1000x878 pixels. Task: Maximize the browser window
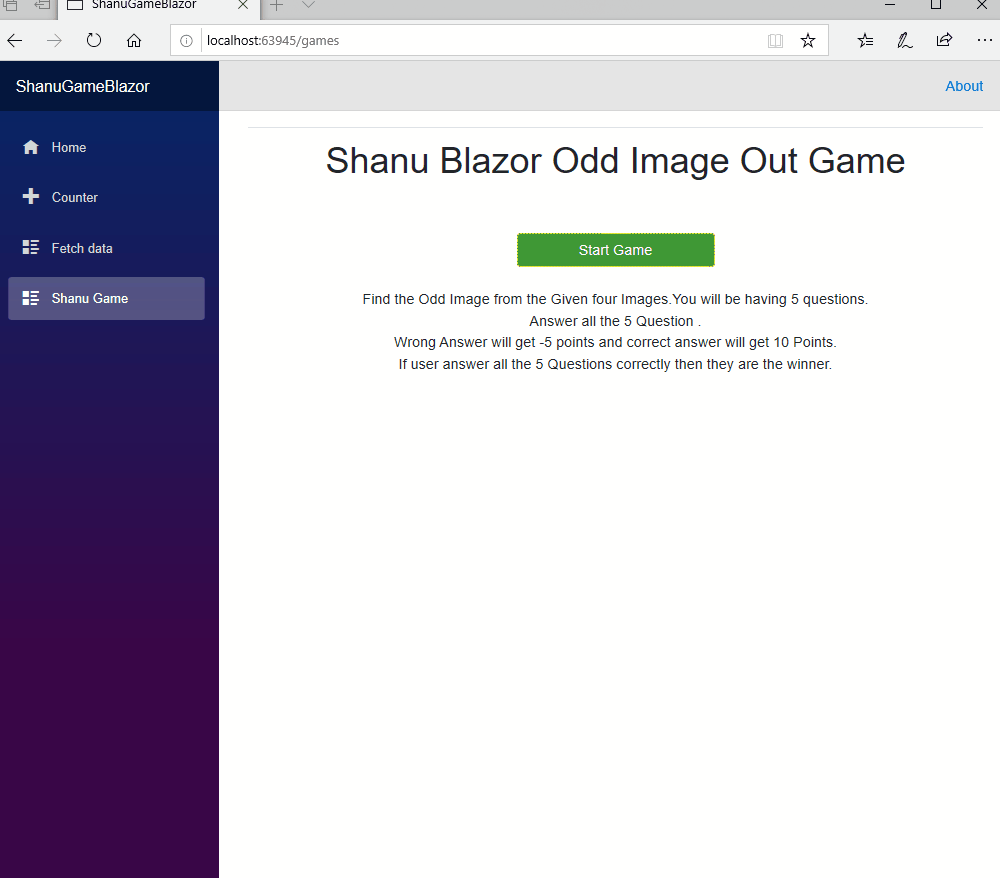936,5
